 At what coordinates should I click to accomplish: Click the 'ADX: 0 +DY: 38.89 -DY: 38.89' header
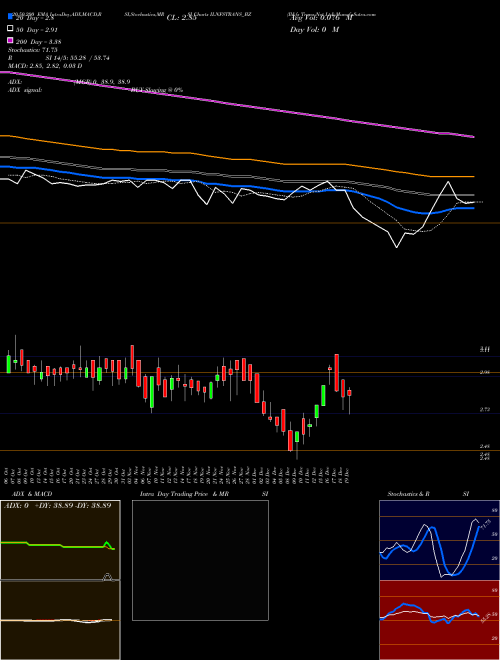(x=58, y=505)
